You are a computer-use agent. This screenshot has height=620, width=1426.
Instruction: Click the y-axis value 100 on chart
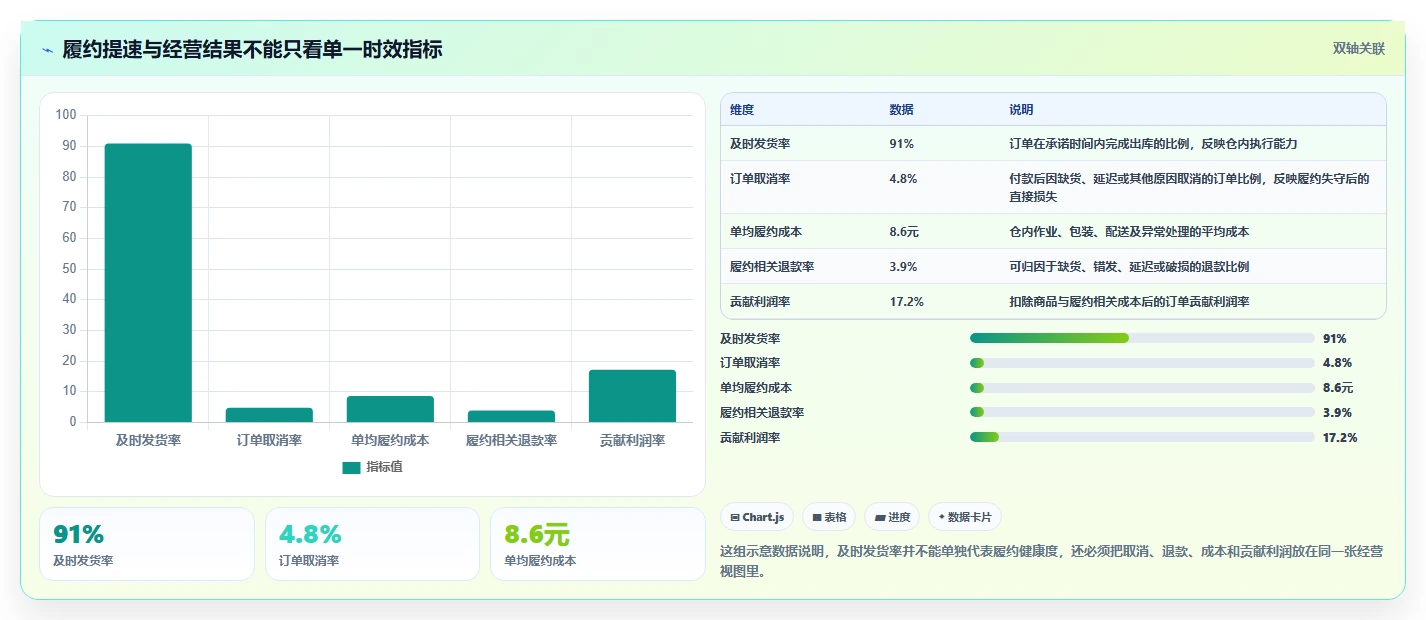(66, 115)
